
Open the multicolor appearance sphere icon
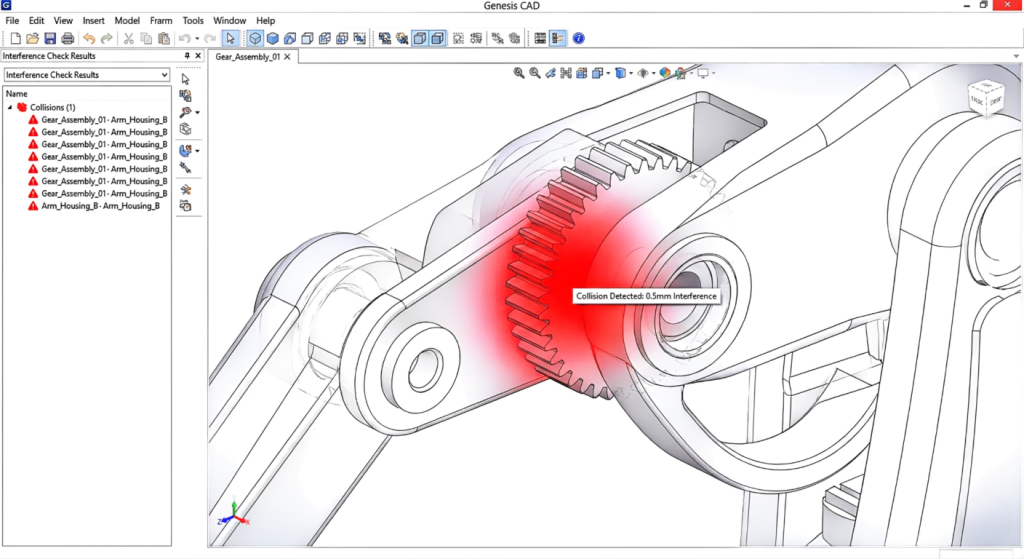pyautogui.click(x=665, y=73)
